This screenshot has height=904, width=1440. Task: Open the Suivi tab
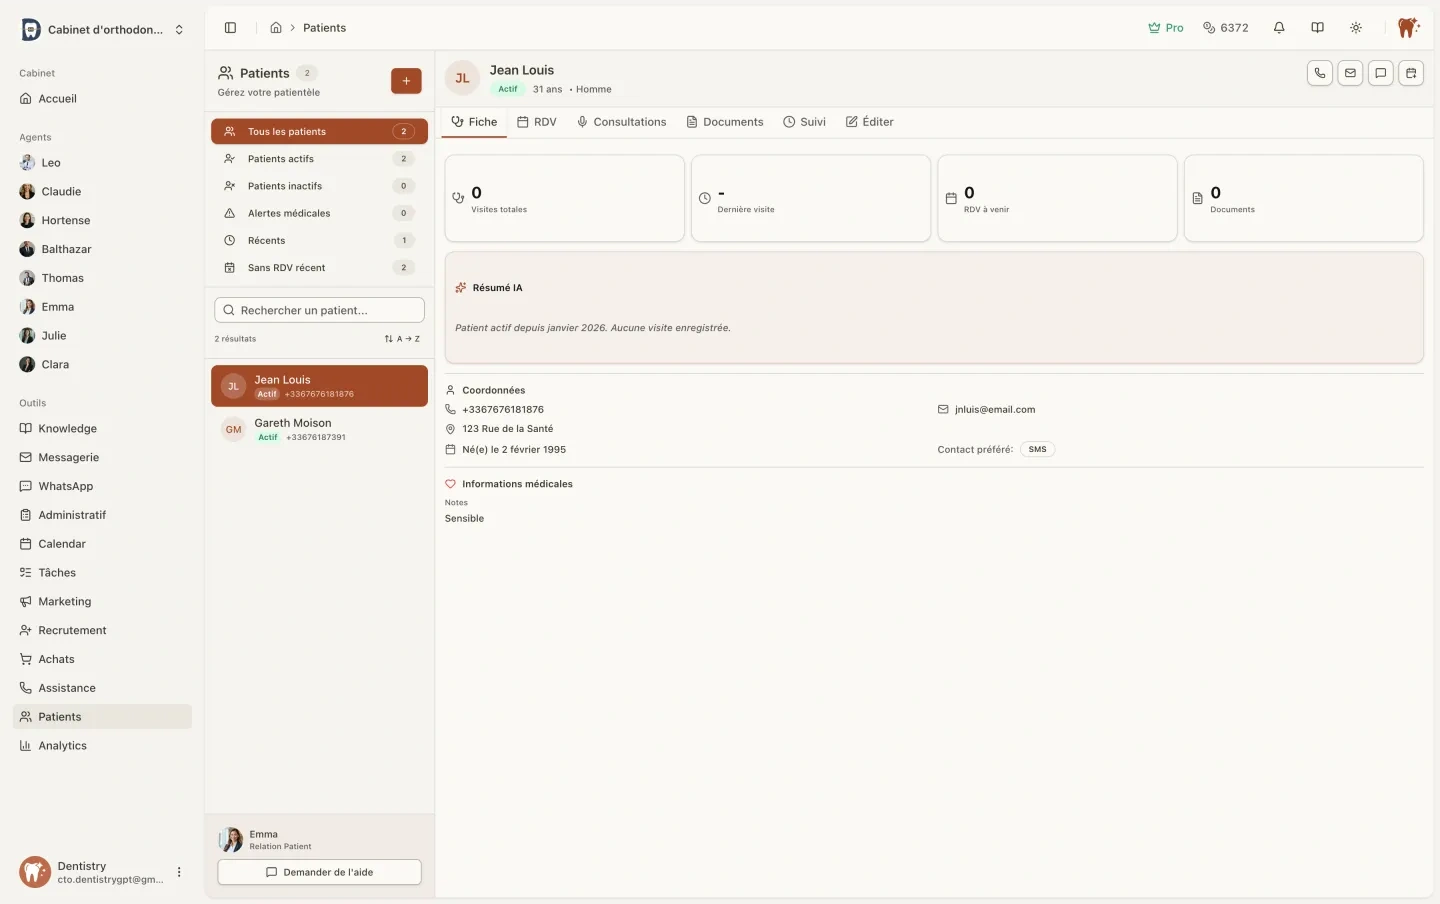pyautogui.click(x=804, y=122)
